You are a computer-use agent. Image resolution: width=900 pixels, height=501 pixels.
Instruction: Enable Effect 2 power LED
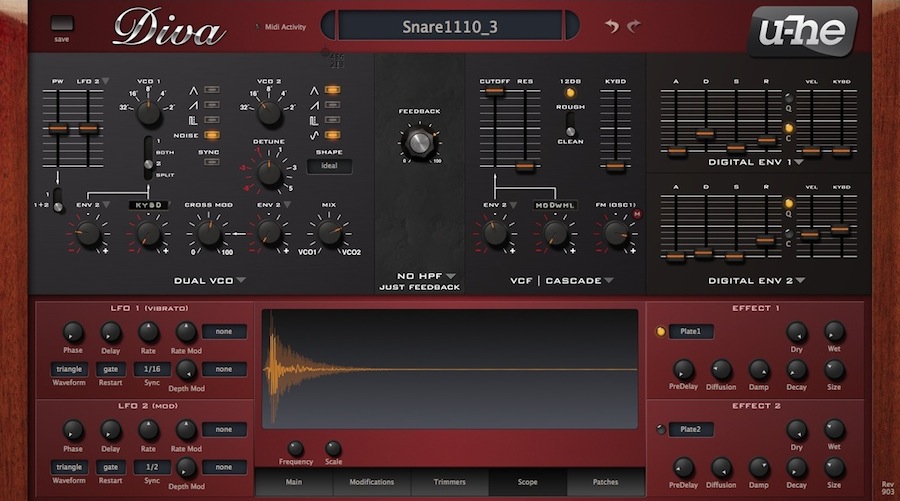(x=661, y=429)
